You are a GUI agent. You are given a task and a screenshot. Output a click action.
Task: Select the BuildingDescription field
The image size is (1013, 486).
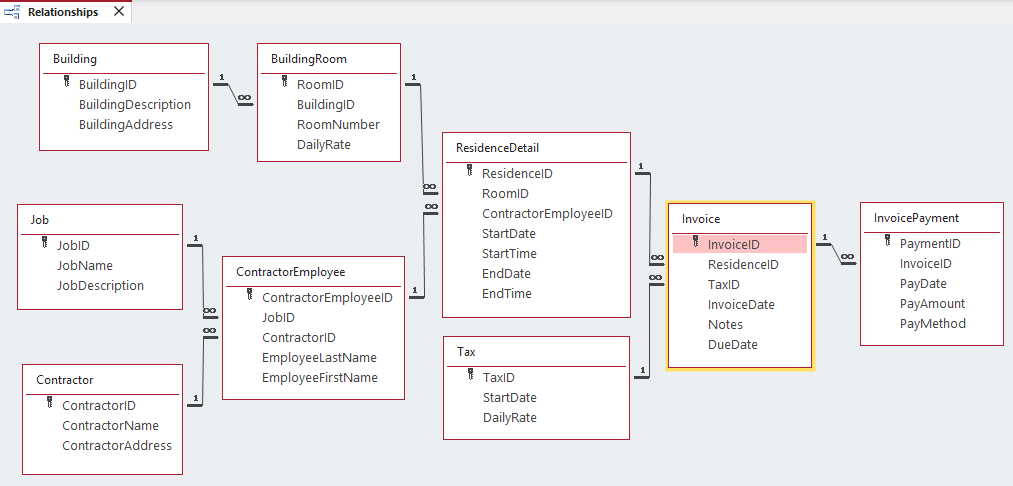coord(135,105)
